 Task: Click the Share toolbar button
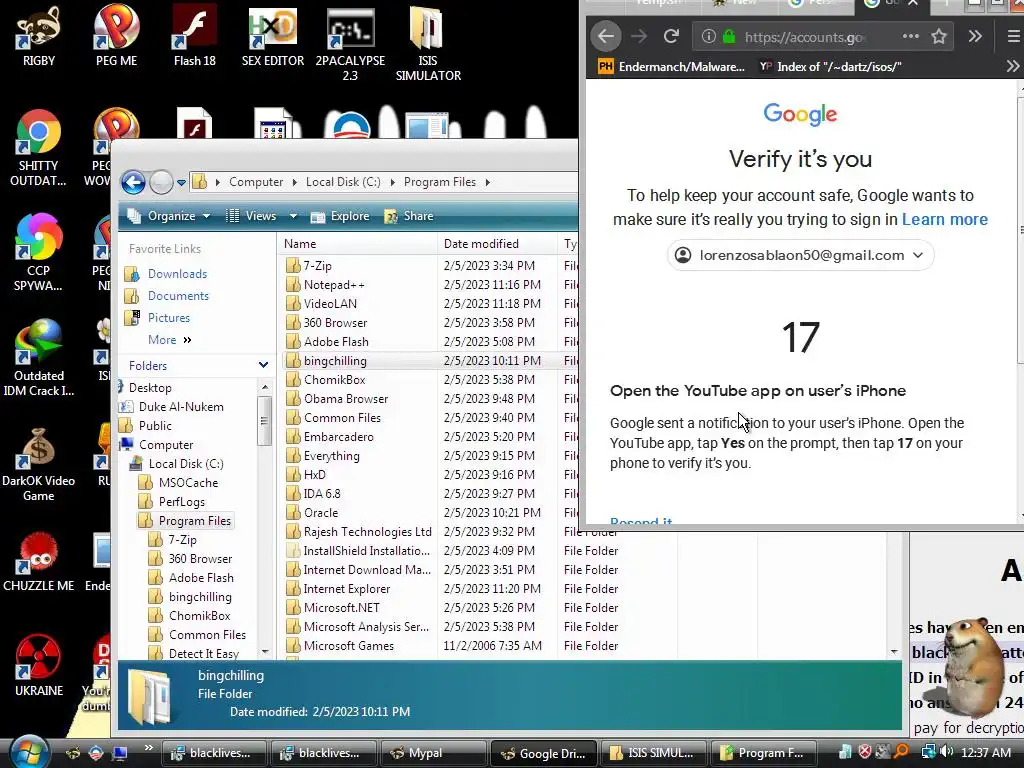(x=409, y=216)
